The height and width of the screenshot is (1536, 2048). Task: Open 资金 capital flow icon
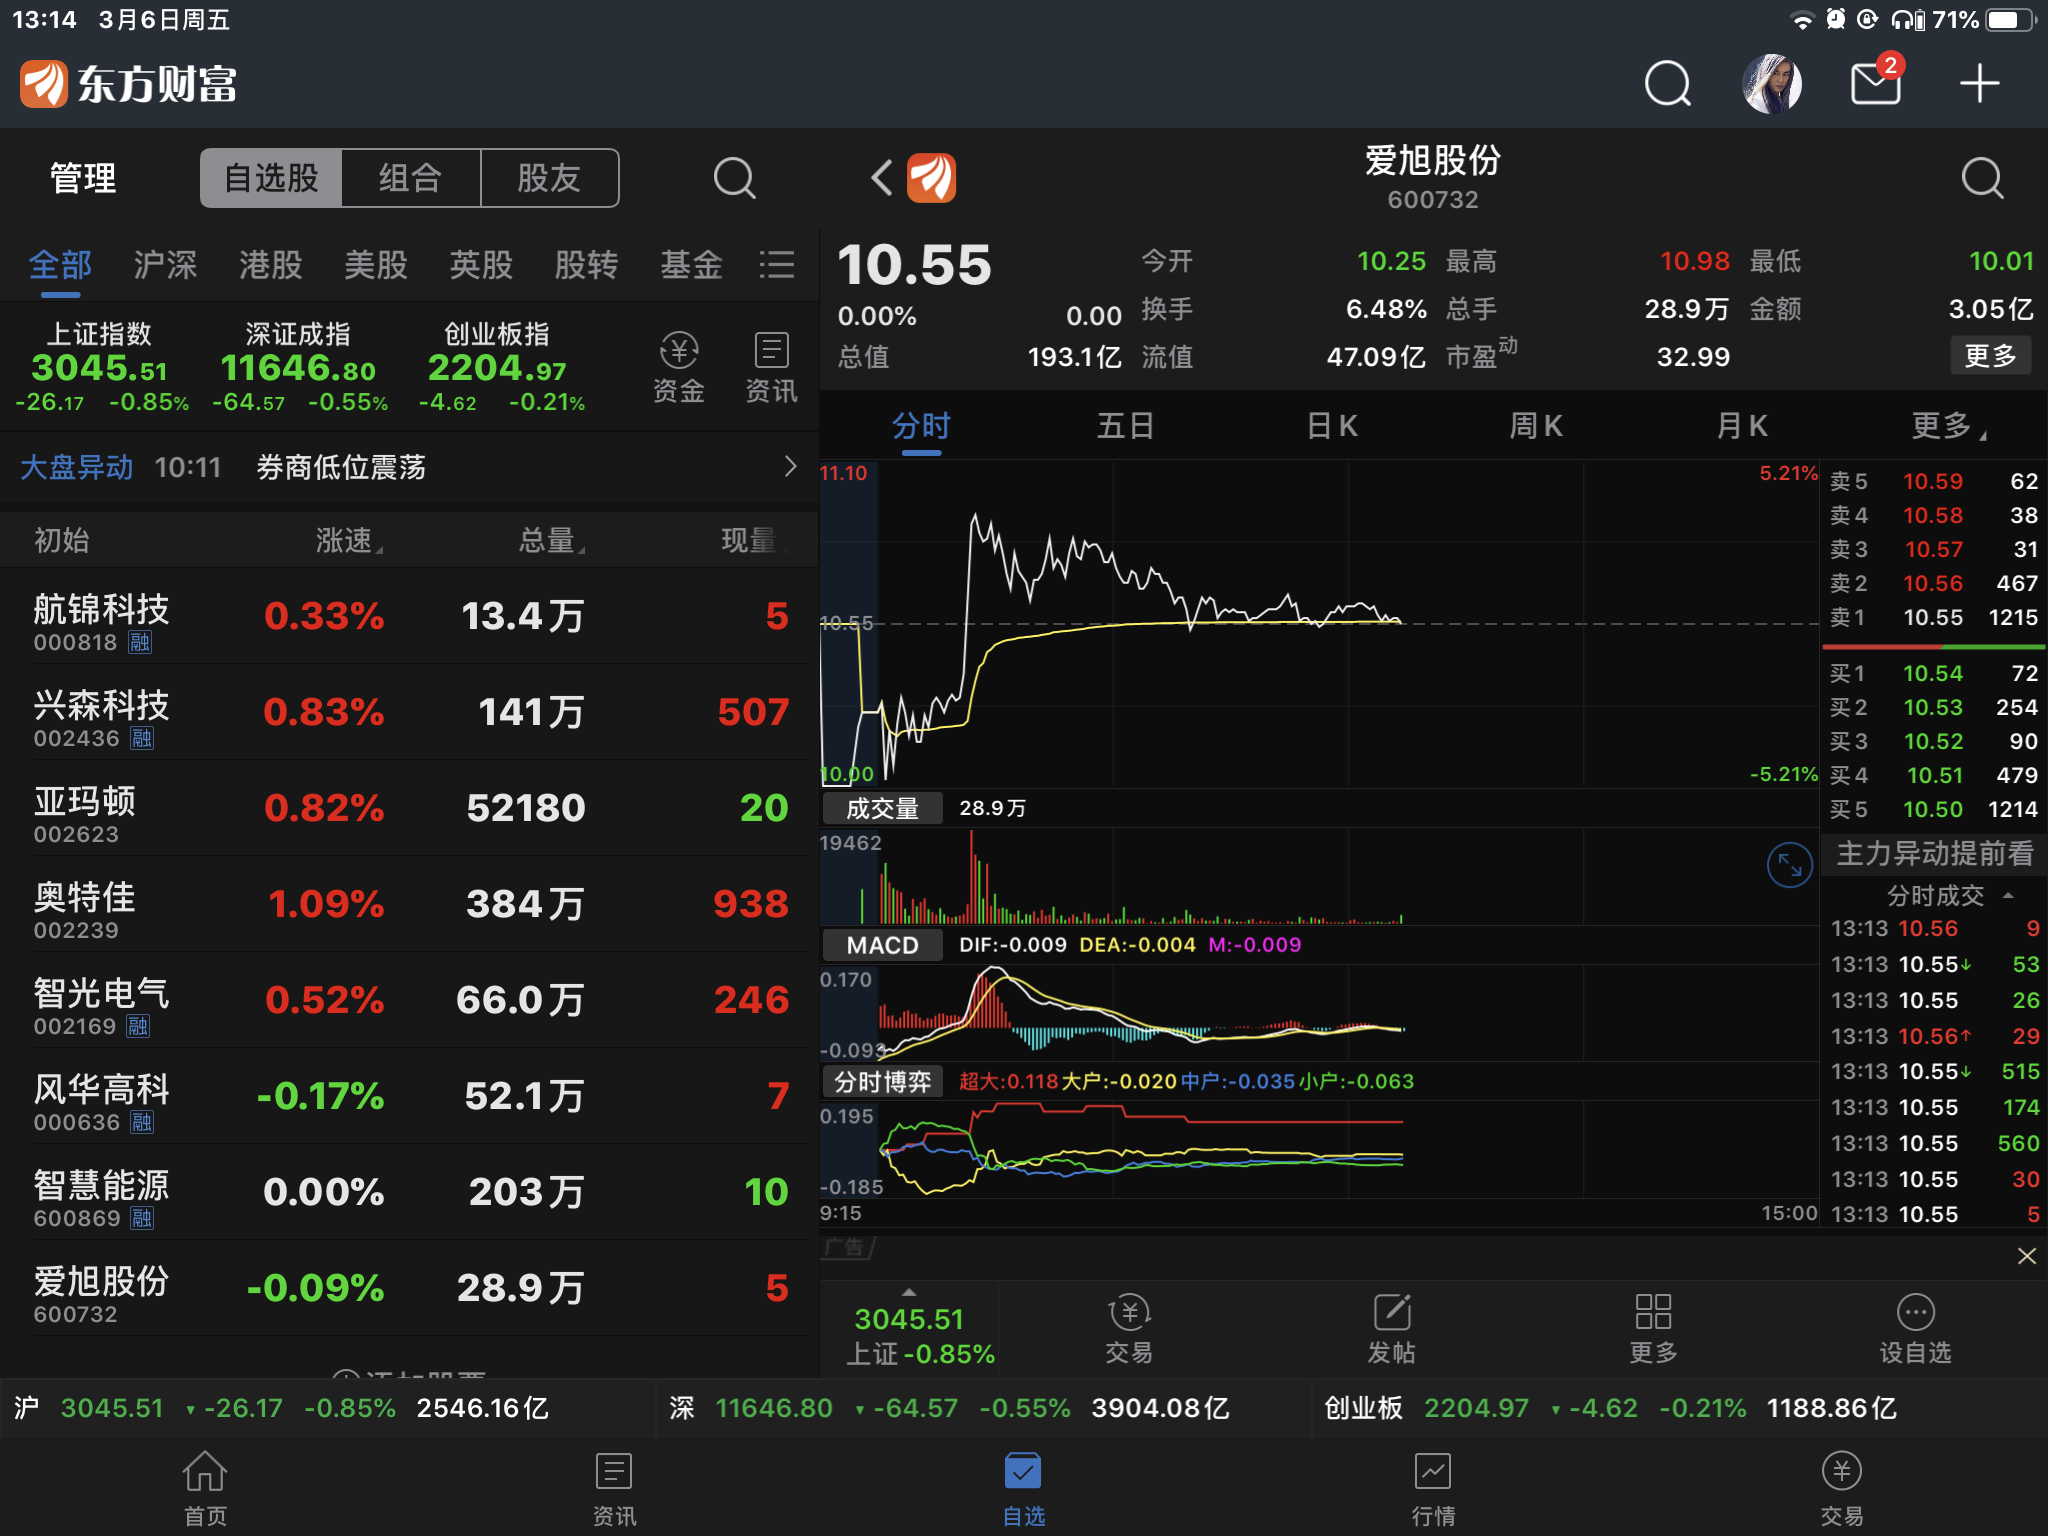point(679,368)
